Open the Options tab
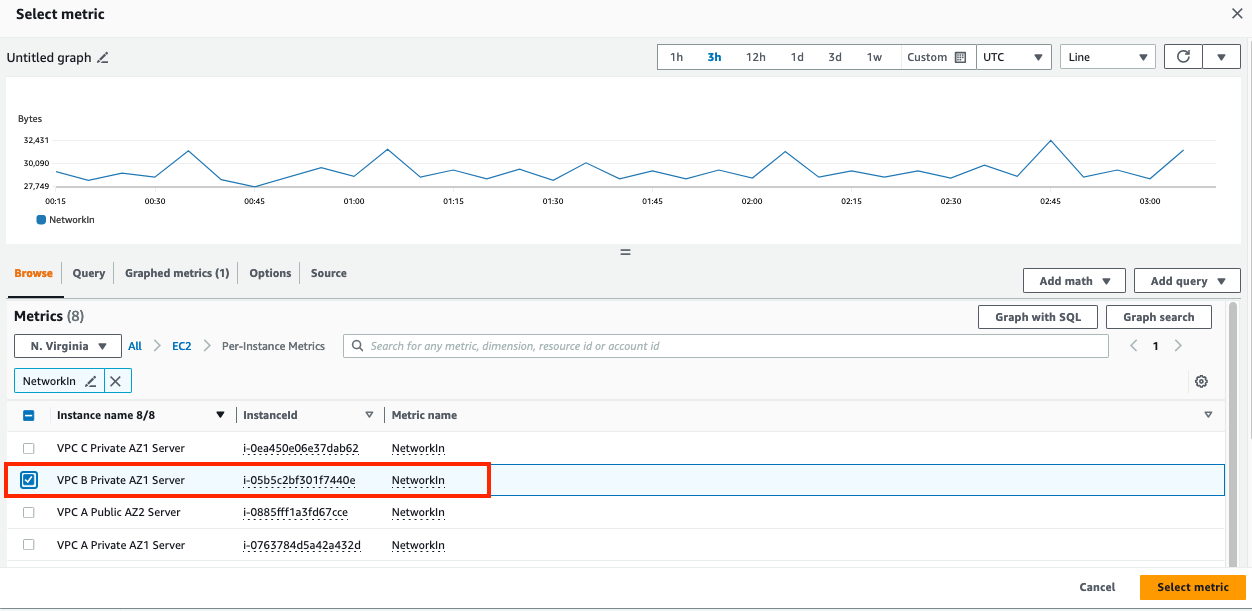This screenshot has width=1252, height=611. [x=270, y=273]
